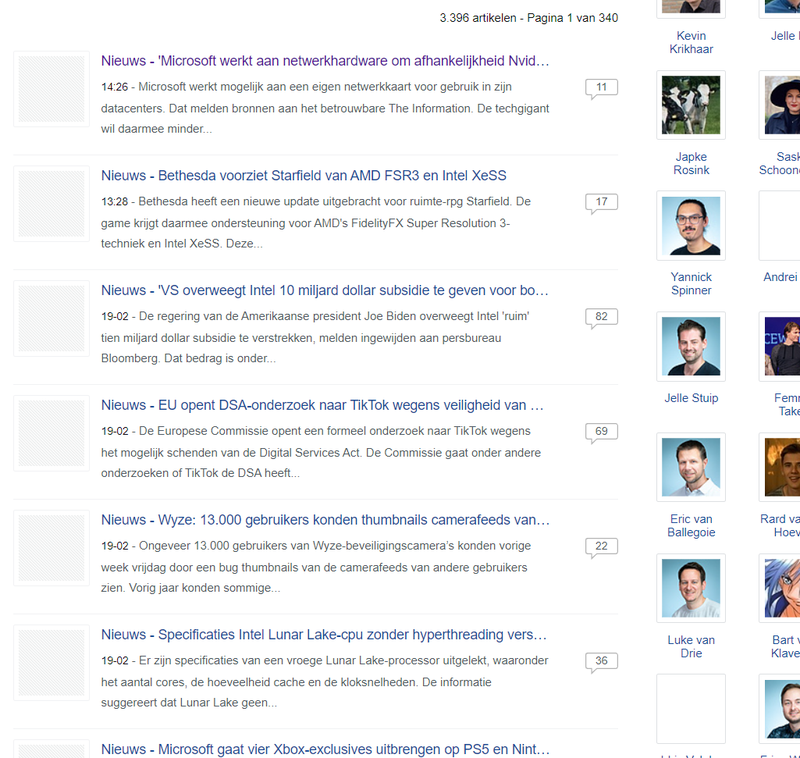Open Luke van Drie's name link
Screen dimensions: 800x758
pos(691,646)
